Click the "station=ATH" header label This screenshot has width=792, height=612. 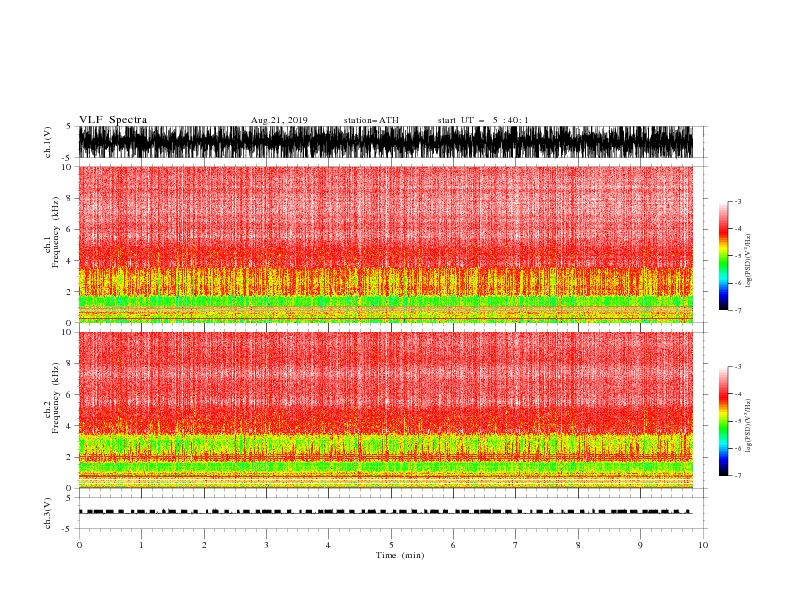click(x=371, y=120)
